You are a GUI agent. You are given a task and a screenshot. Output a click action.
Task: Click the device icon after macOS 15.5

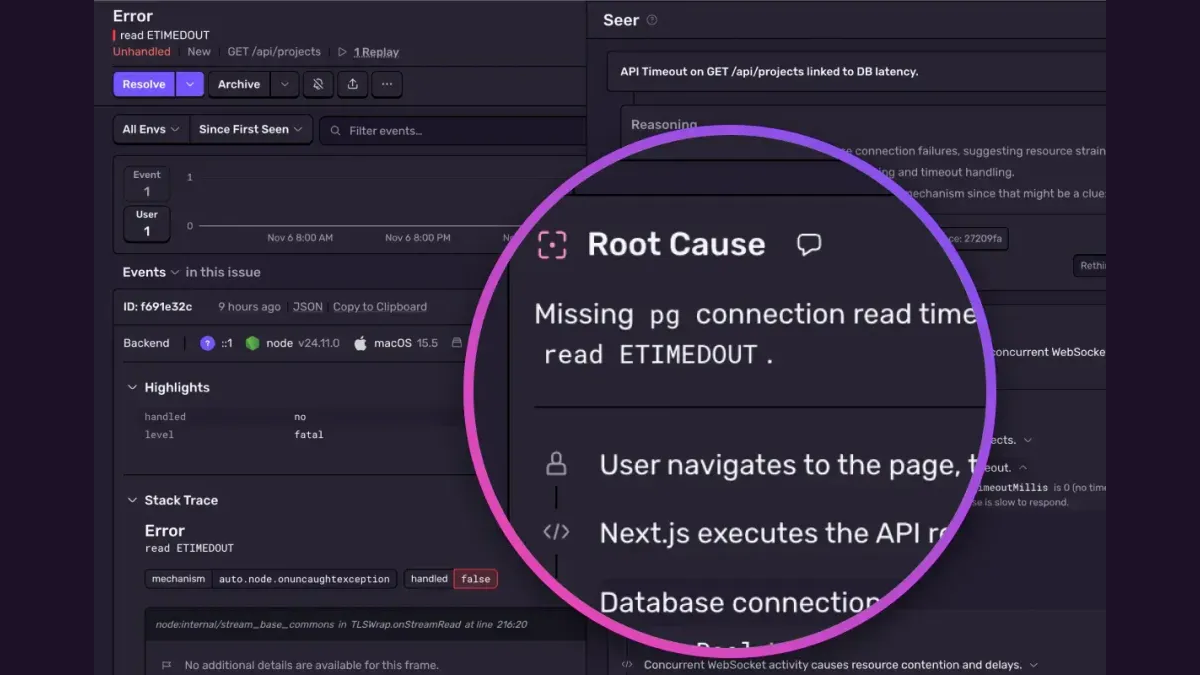(x=457, y=343)
